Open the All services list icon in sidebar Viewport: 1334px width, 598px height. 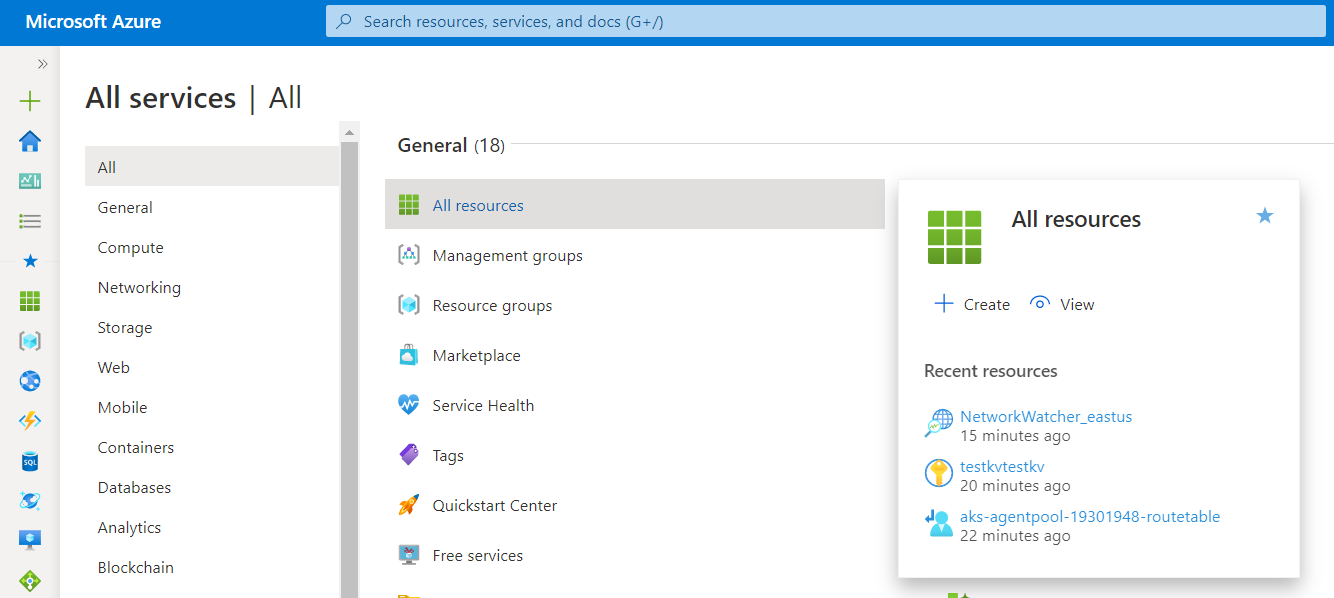(30, 221)
